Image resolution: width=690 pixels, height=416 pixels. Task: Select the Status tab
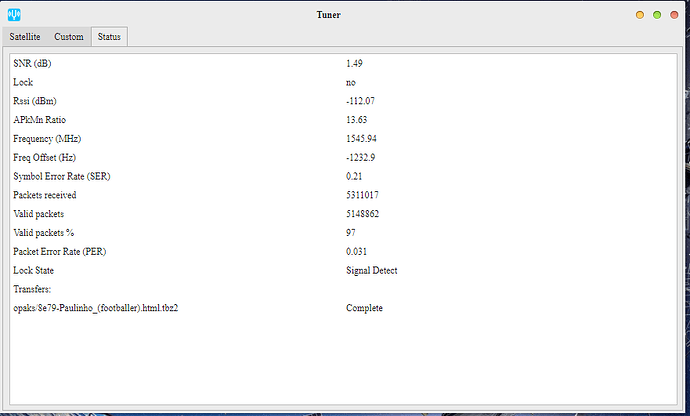click(x=108, y=37)
